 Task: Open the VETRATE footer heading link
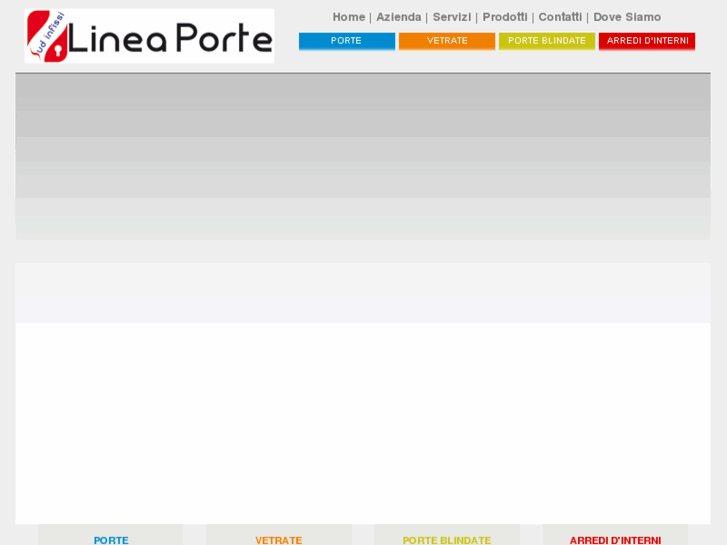[x=279, y=540]
